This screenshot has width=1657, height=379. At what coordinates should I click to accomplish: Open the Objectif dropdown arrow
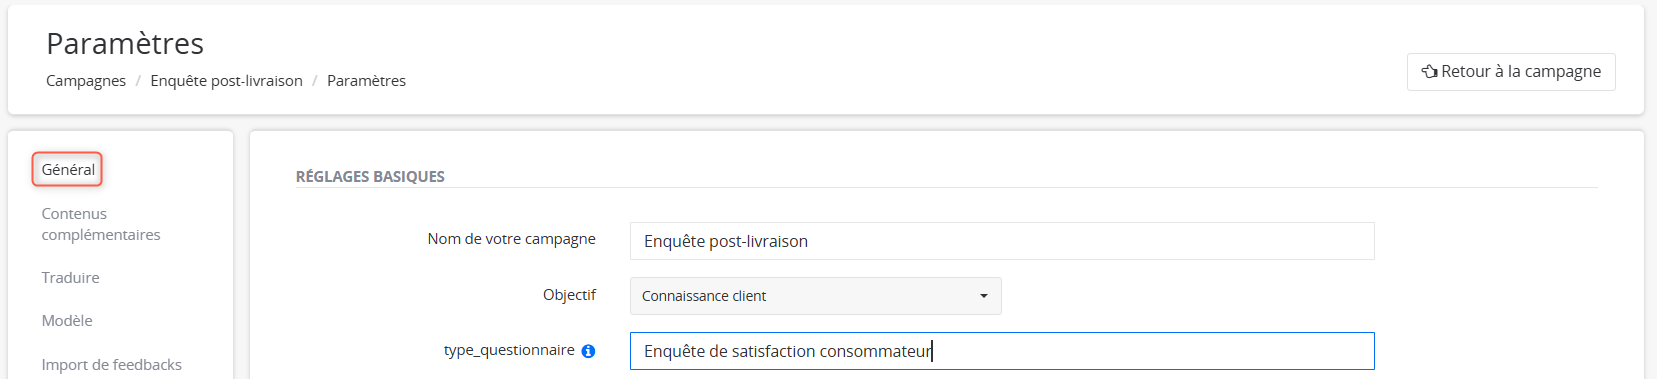tap(984, 296)
